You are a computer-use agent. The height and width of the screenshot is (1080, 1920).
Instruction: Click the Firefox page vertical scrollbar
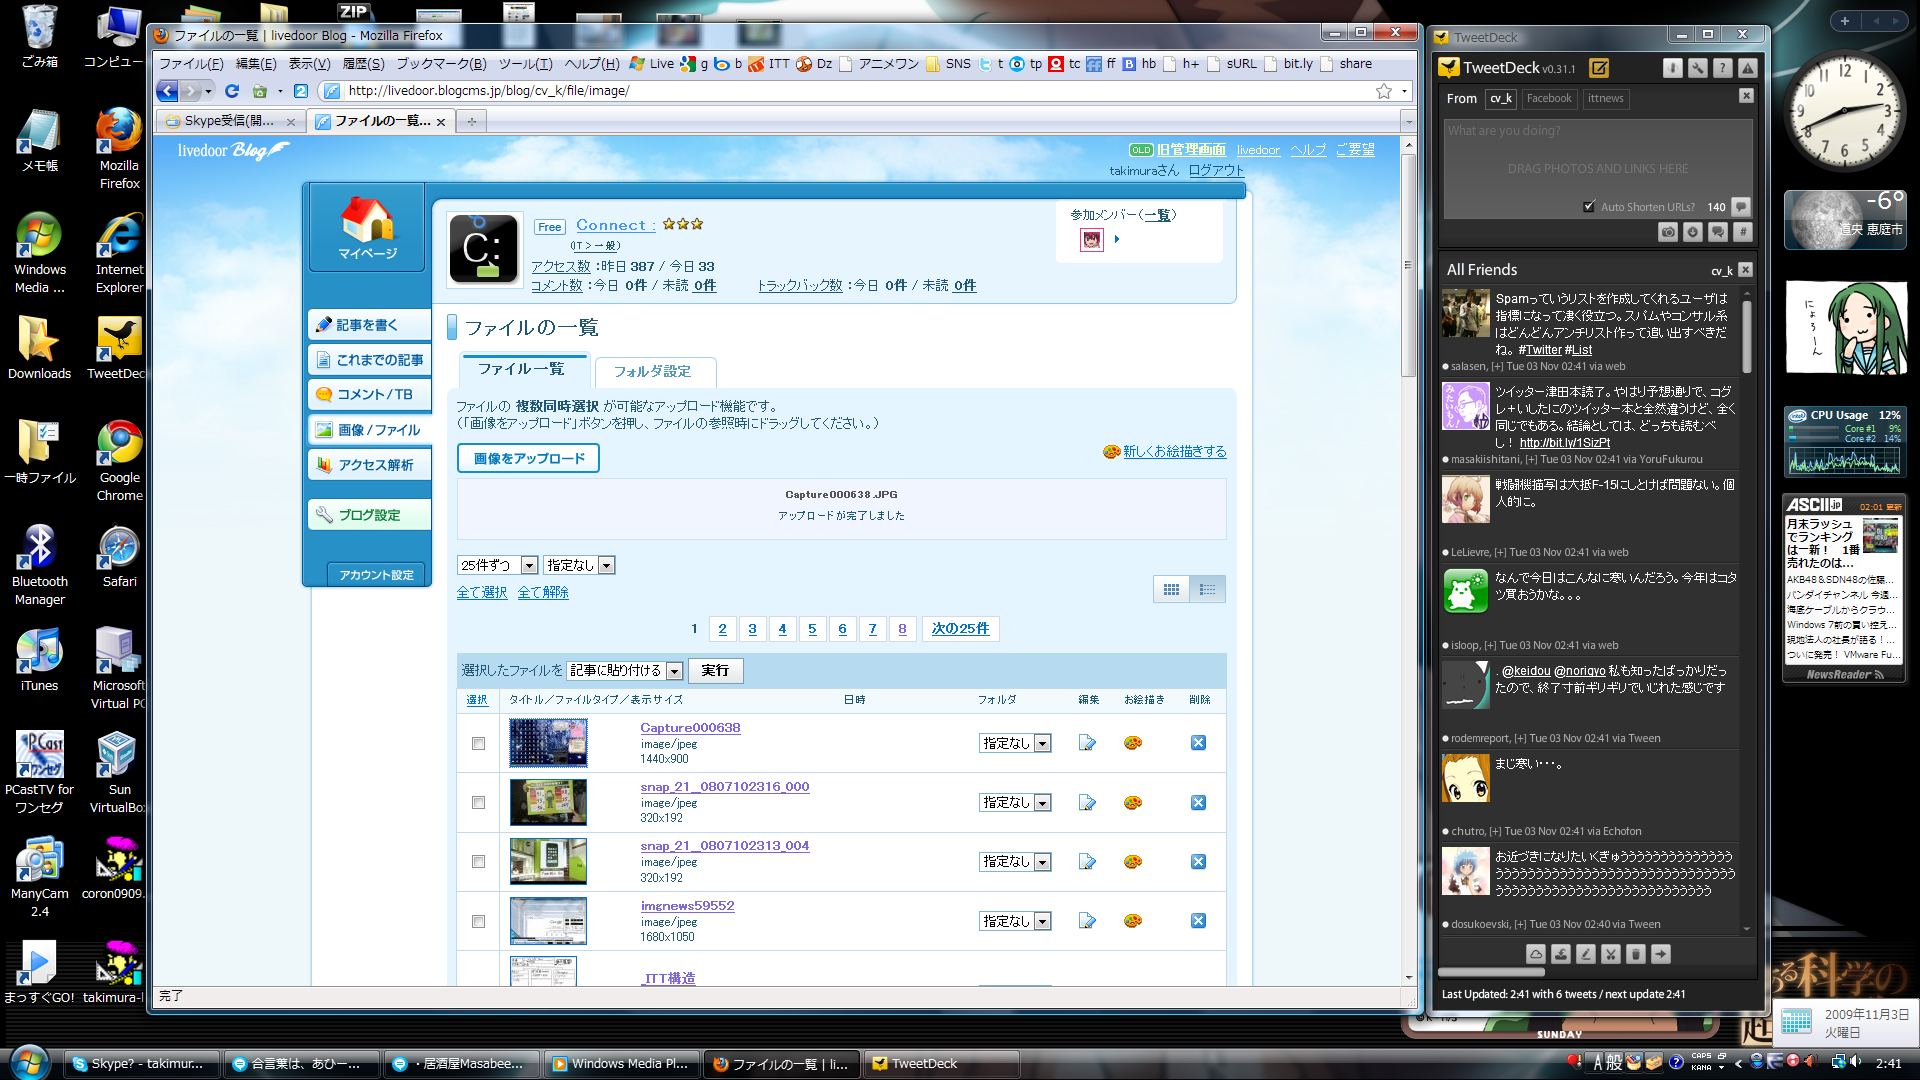(1409, 265)
